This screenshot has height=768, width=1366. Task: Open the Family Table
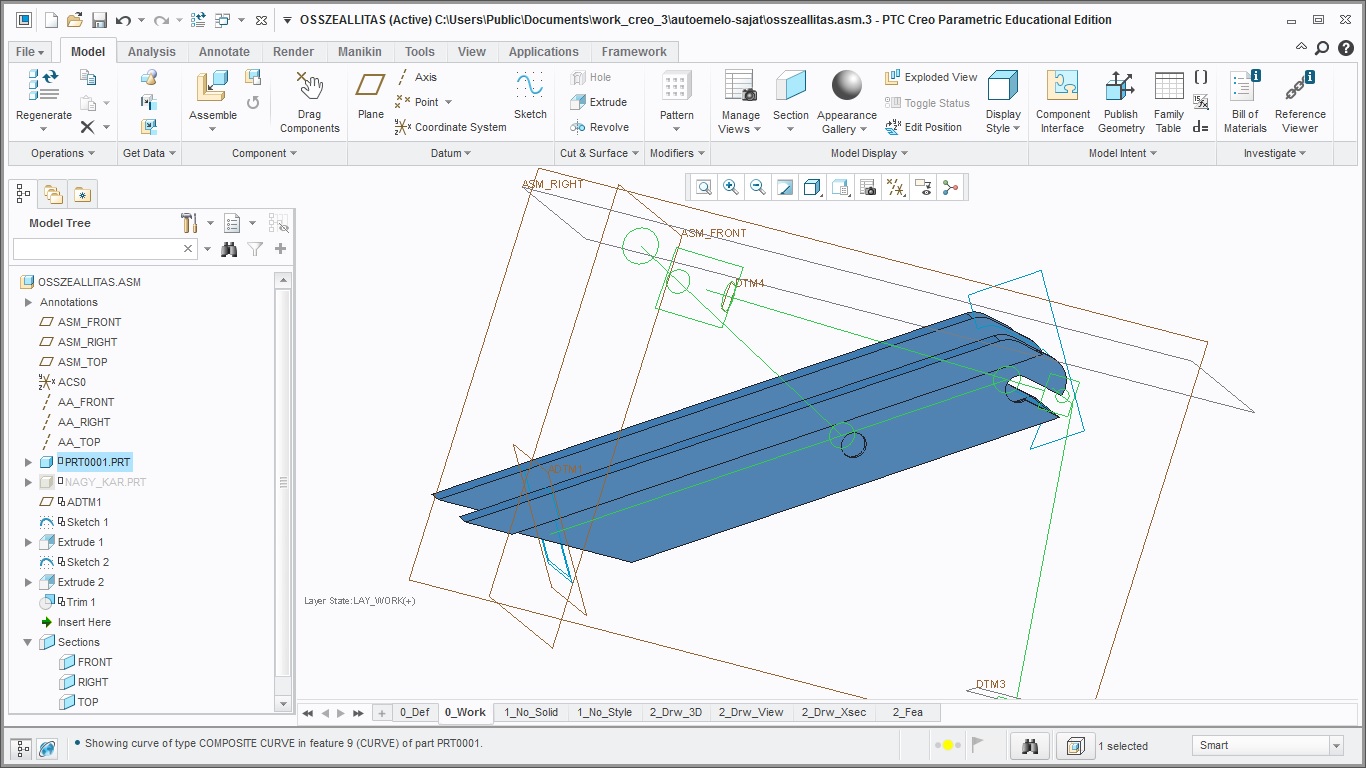pyautogui.click(x=1168, y=102)
